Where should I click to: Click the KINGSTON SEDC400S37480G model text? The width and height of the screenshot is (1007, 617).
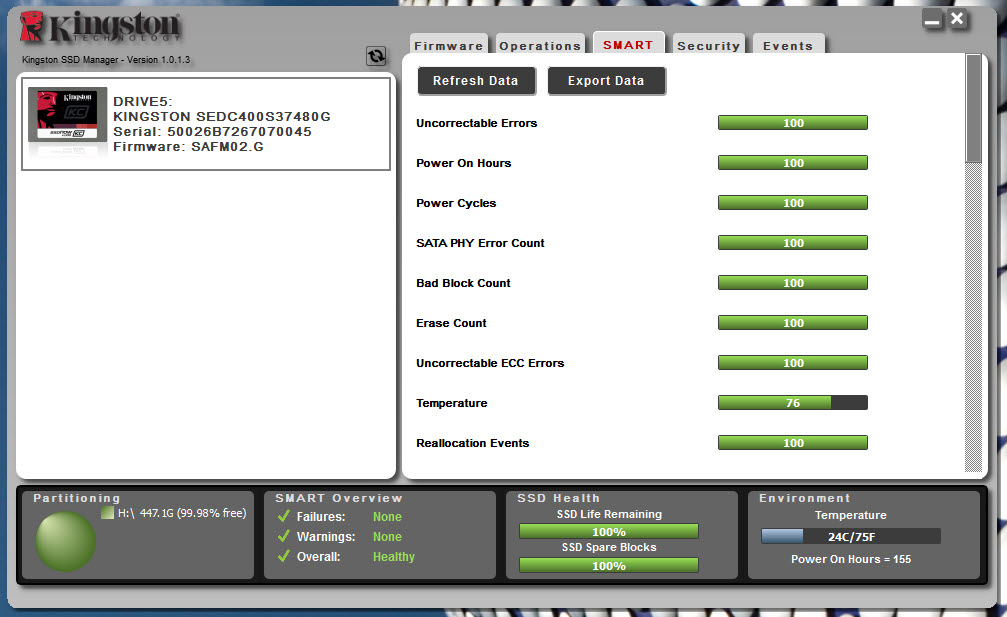coord(222,116)
